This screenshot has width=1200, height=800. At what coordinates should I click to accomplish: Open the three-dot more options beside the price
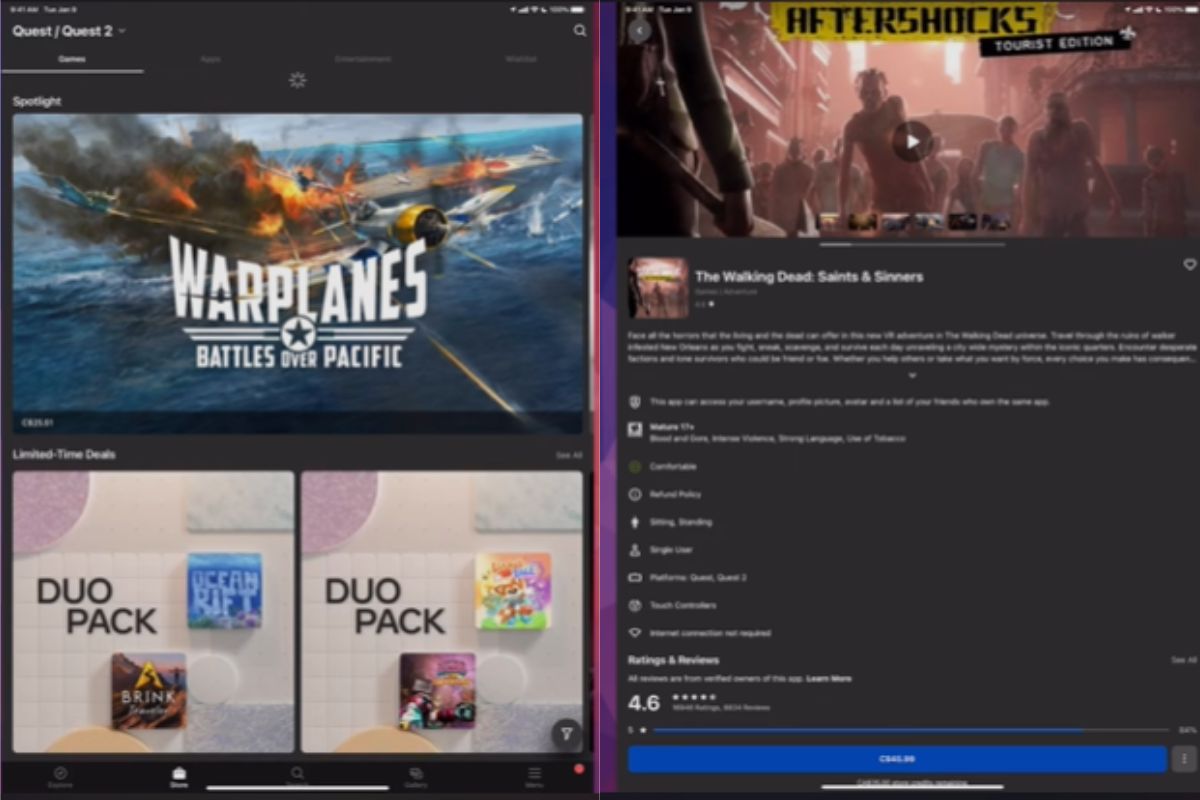tap(1183, 759)
